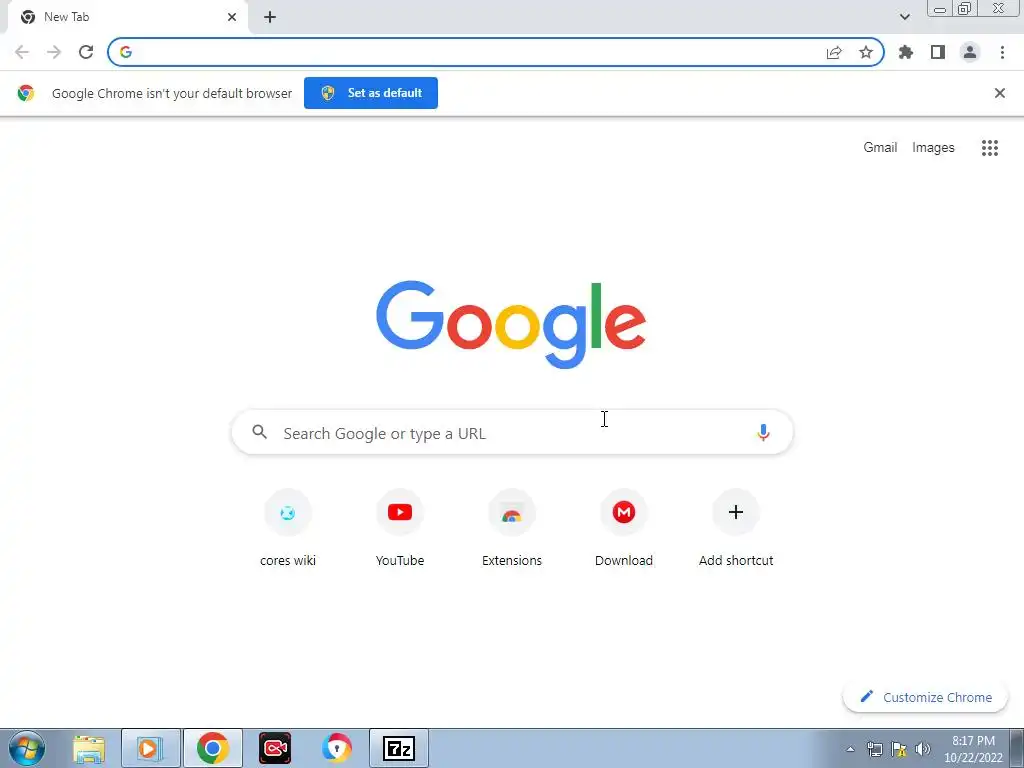Launch the media player taskbar icon
Image resolution: width=1024 pixels, height=768 pixels.
click(150, 748)
